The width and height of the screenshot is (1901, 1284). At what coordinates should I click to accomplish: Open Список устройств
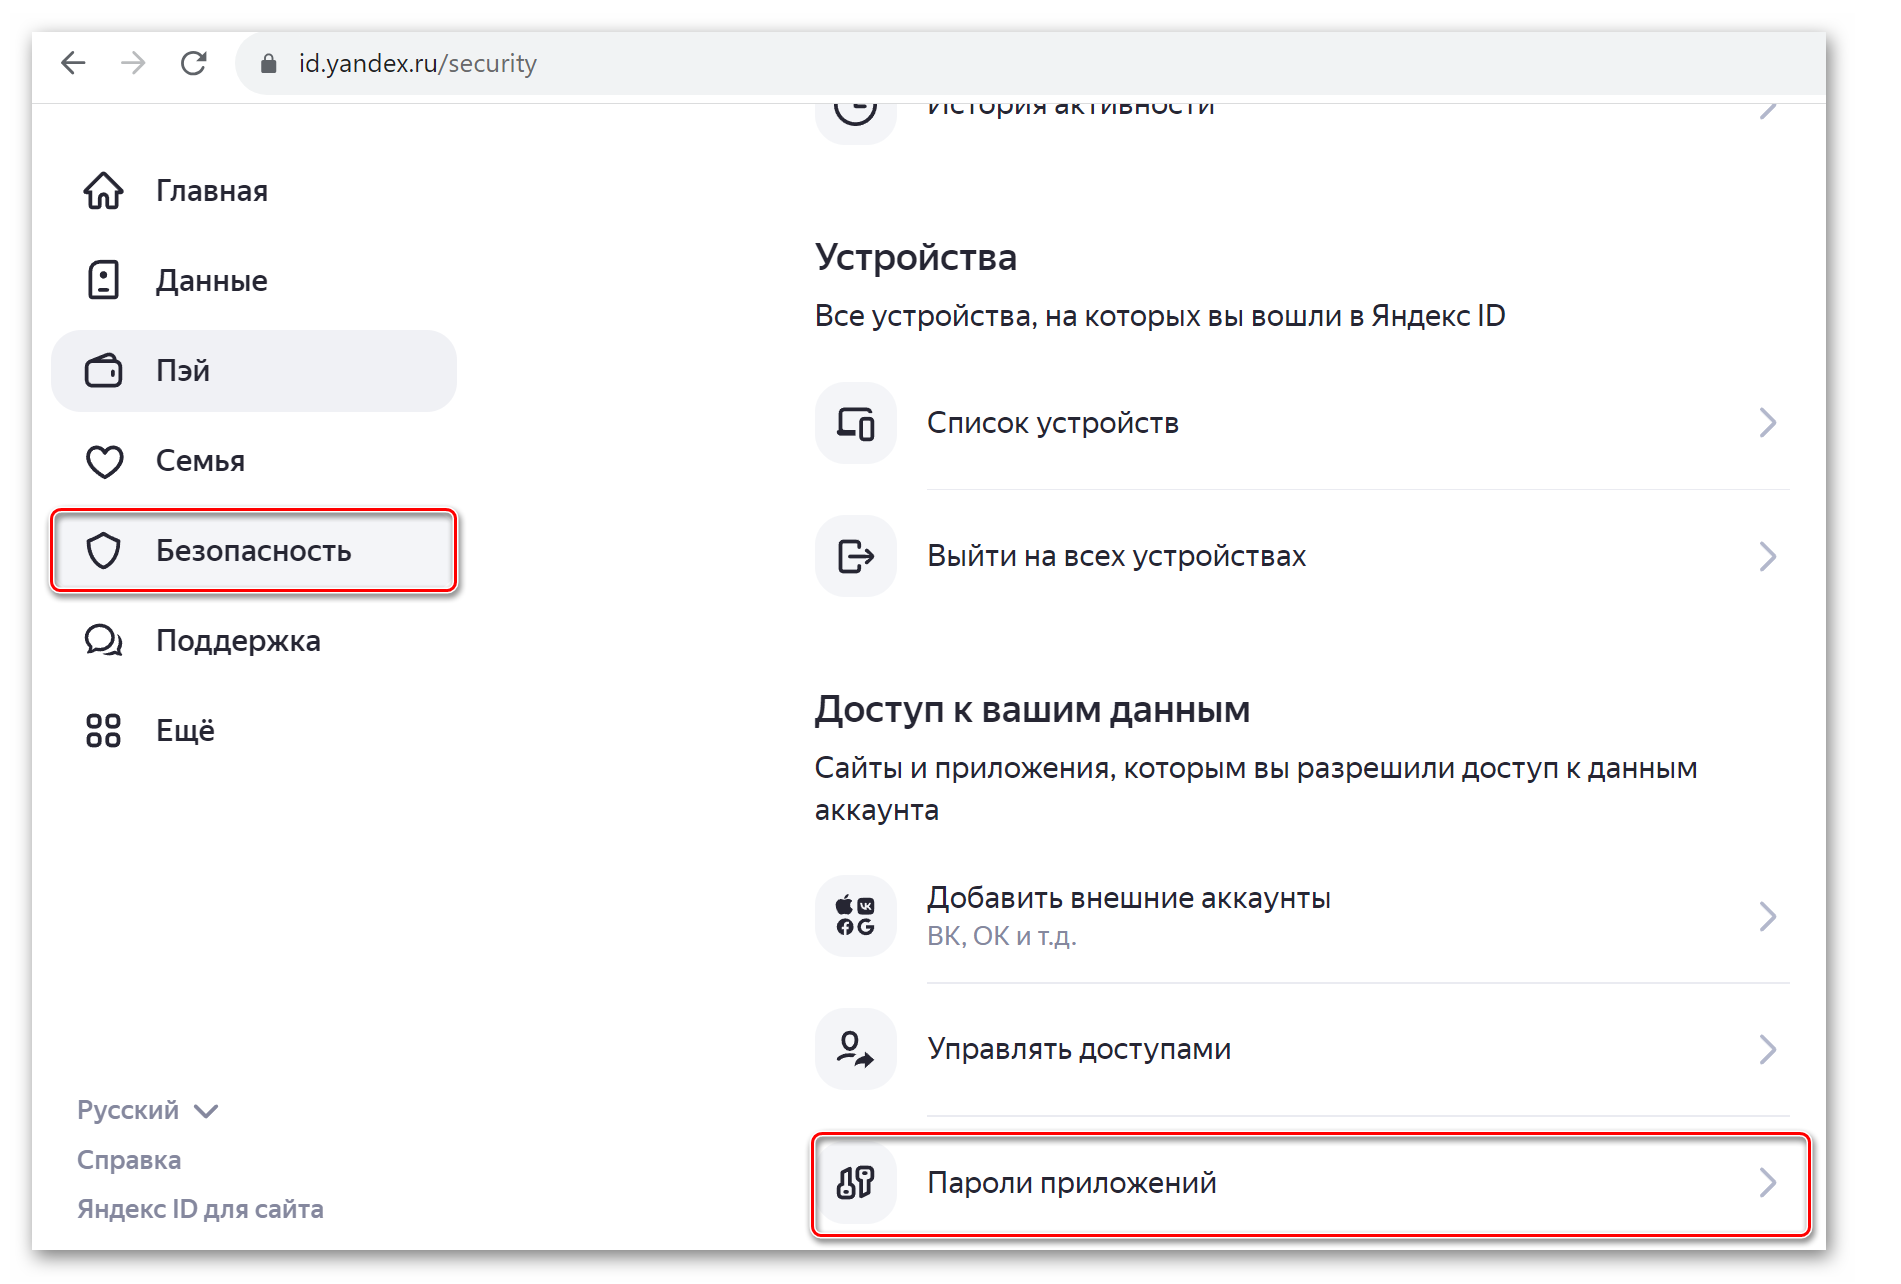[x=1302, y=423]
